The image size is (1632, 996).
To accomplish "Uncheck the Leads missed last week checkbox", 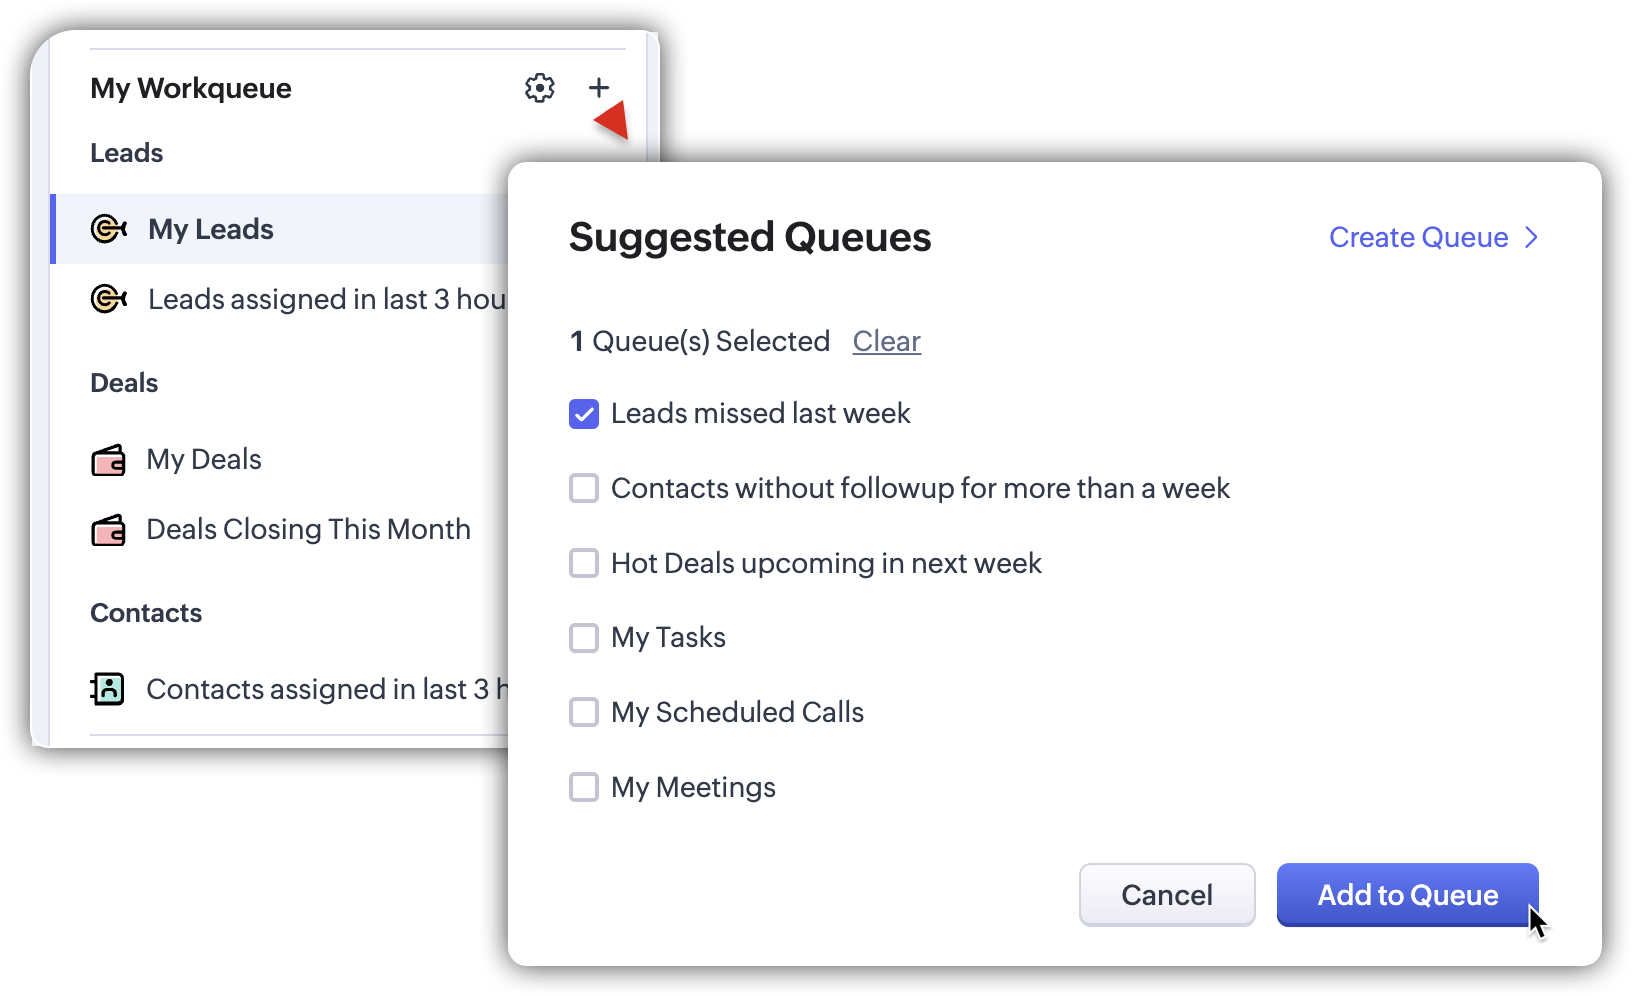I will [x=584, y=414].
